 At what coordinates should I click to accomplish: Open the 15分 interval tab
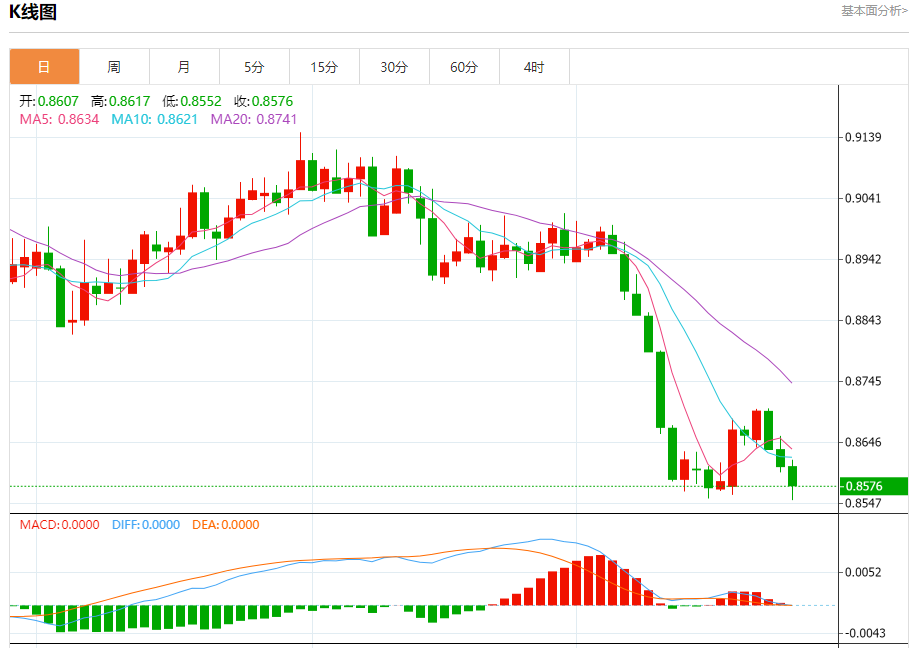324,67
